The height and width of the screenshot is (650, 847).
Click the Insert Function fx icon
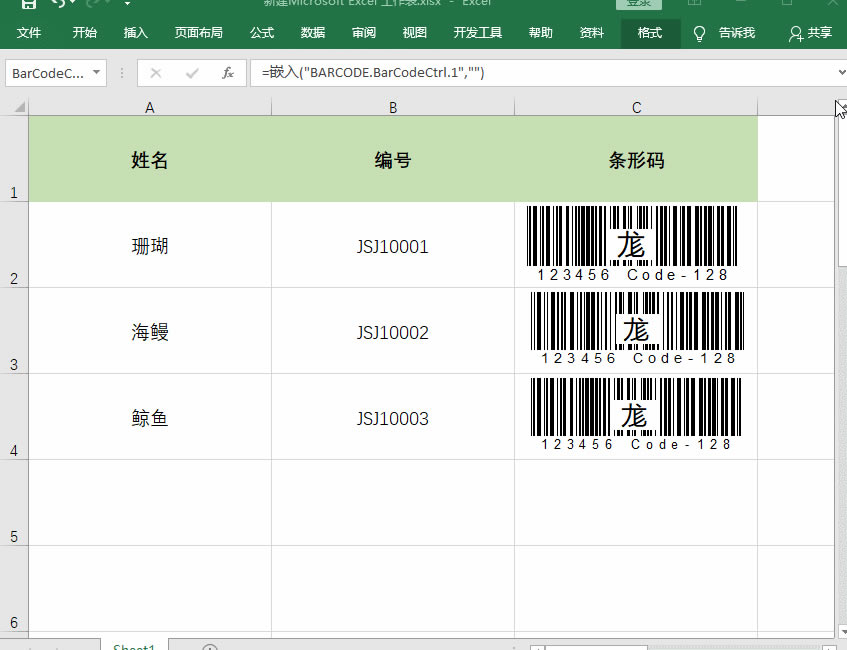click(227, 72)
